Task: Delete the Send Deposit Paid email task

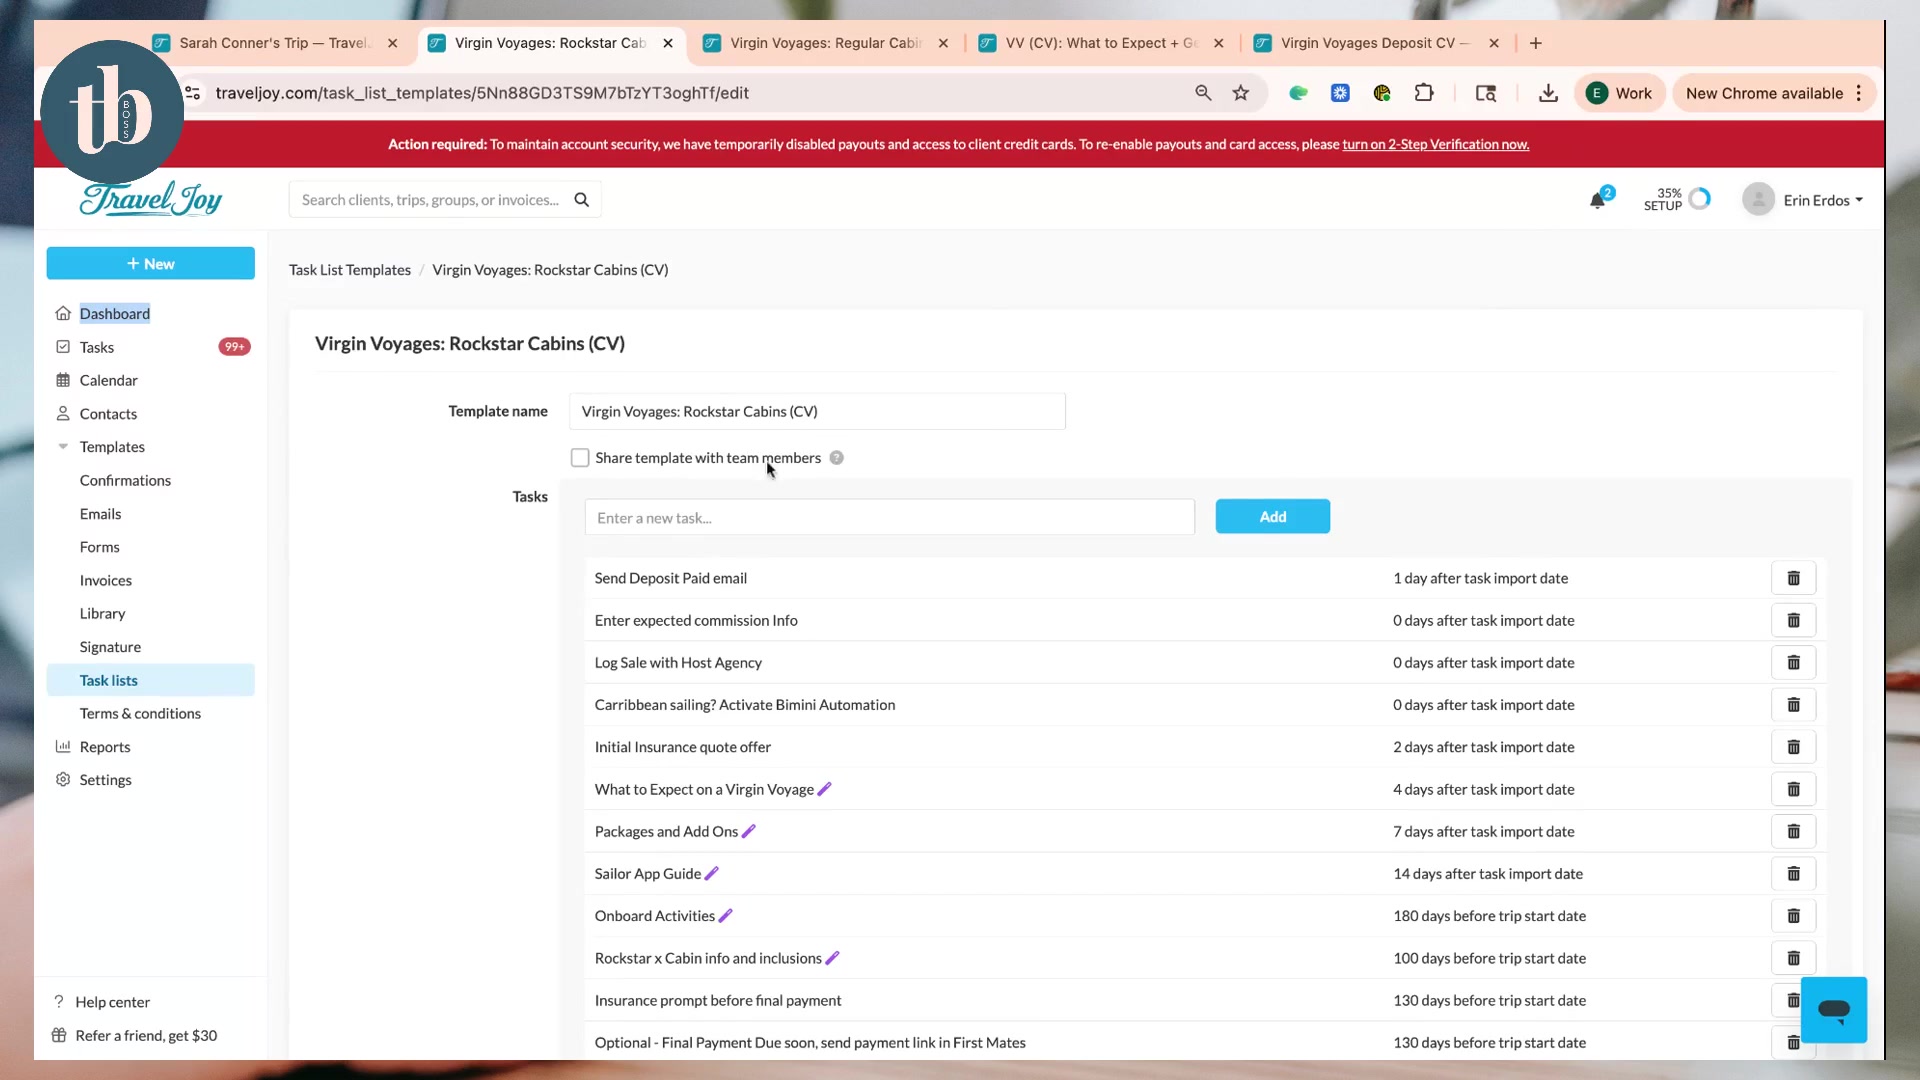Action: pos(1793,578)
